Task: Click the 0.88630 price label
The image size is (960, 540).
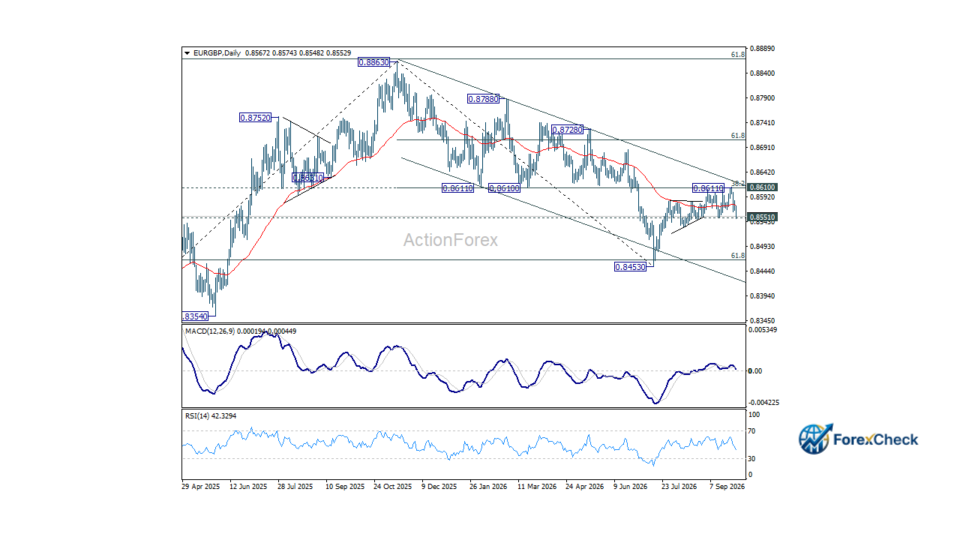Action: 373,62
